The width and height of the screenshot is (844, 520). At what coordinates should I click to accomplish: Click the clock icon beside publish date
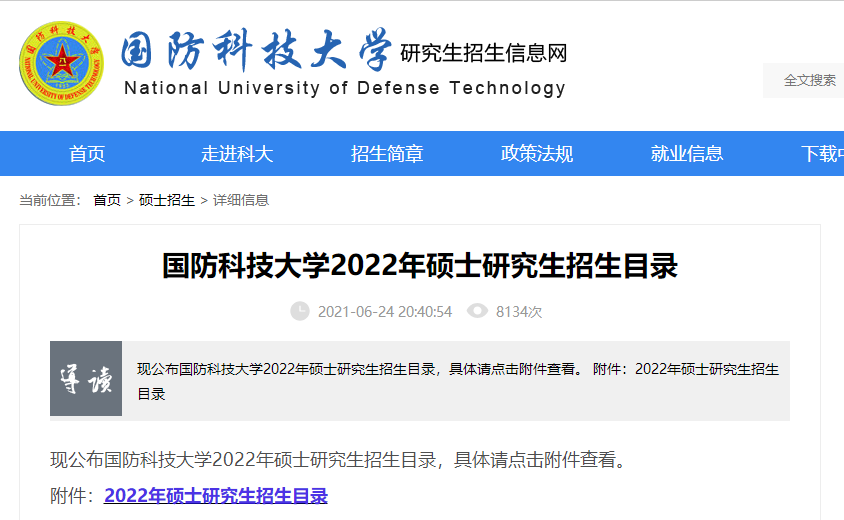(300, 311)
